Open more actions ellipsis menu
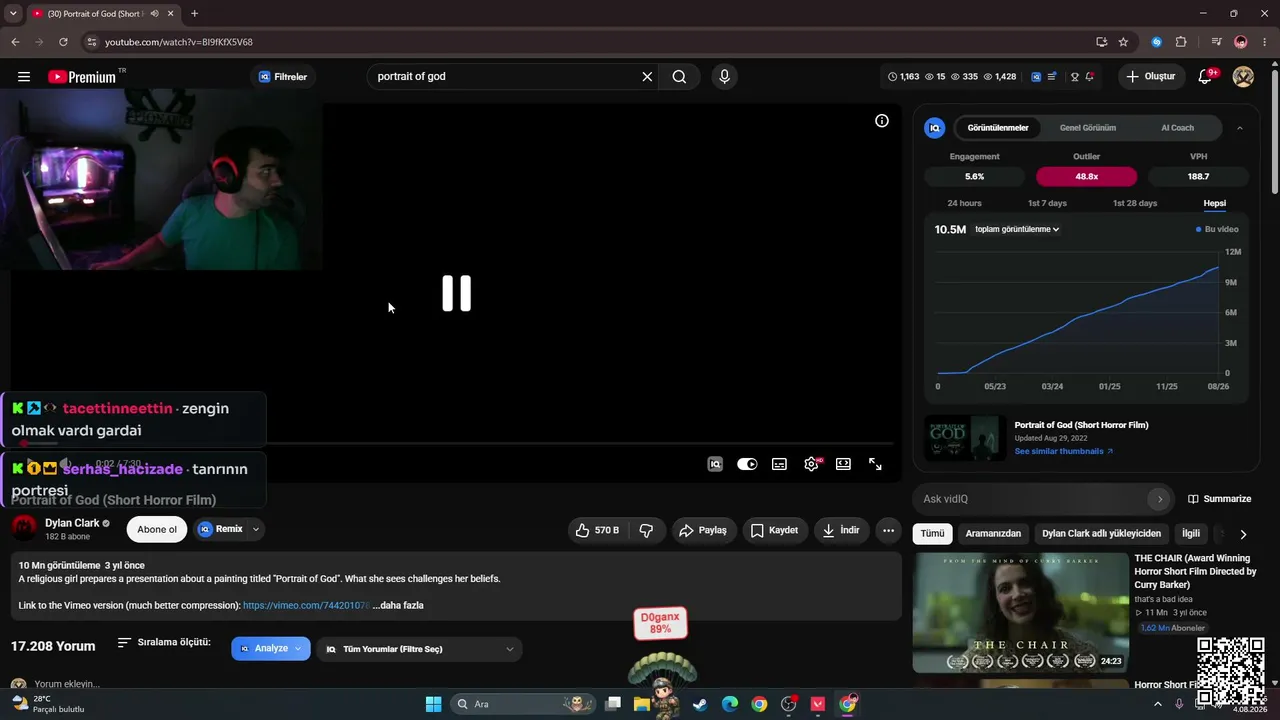This screenshot has width=1280, height=720. (888, 530)
